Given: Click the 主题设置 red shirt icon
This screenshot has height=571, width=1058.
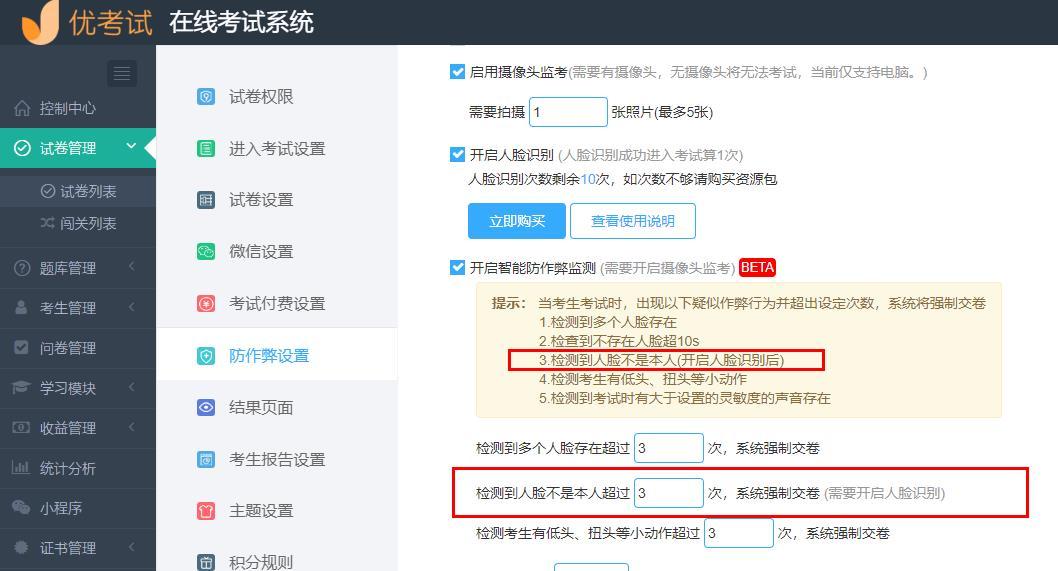Looking at the screenshot, I should [206, 511].
